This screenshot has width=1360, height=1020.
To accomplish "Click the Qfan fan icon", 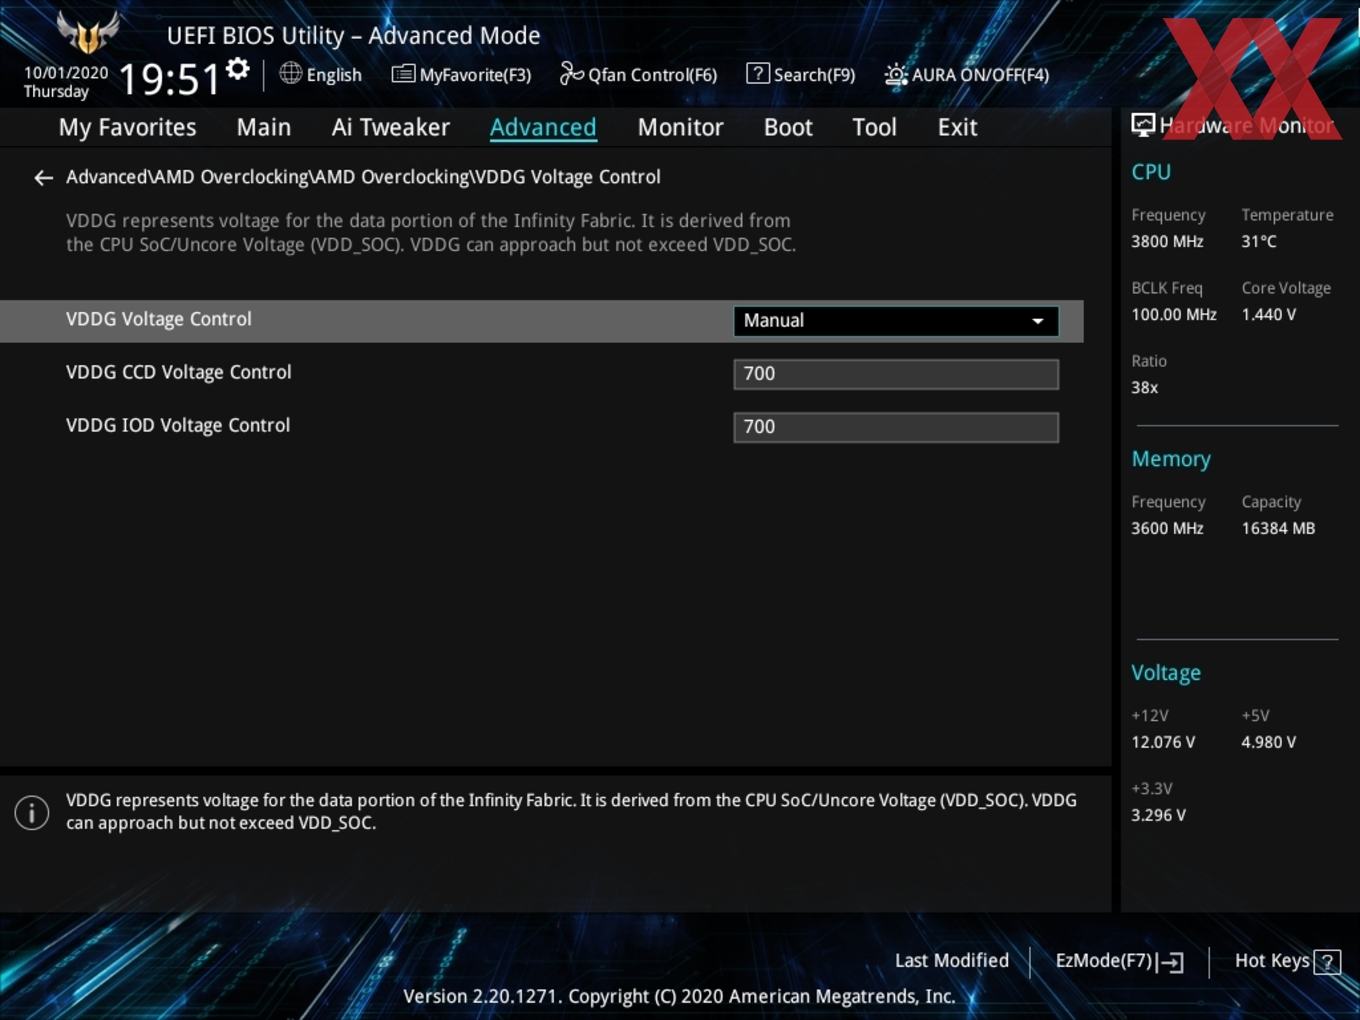I will click(571, 73).
